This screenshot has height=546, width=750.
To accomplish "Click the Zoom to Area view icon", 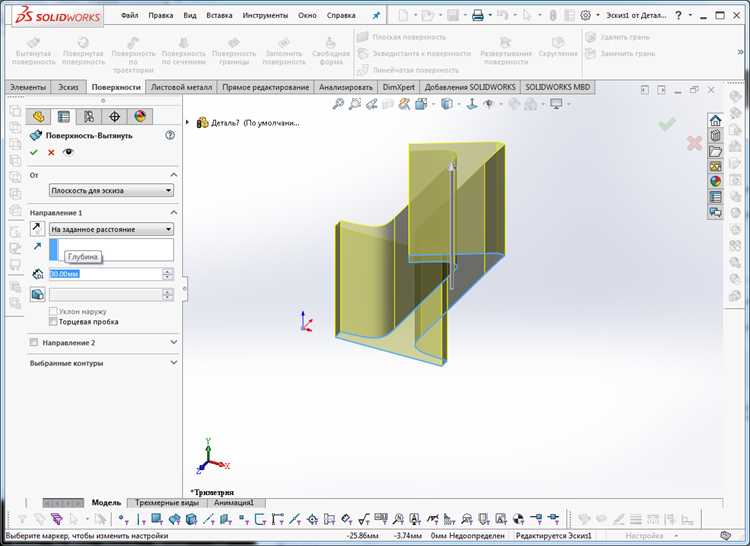I will [x=355, y=104].
